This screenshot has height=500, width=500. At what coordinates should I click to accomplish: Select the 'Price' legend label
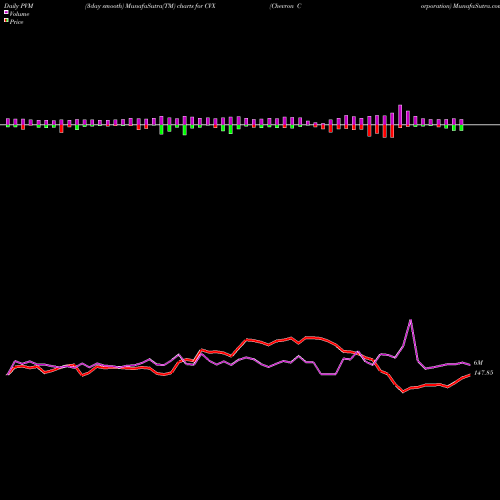point(16,22)
